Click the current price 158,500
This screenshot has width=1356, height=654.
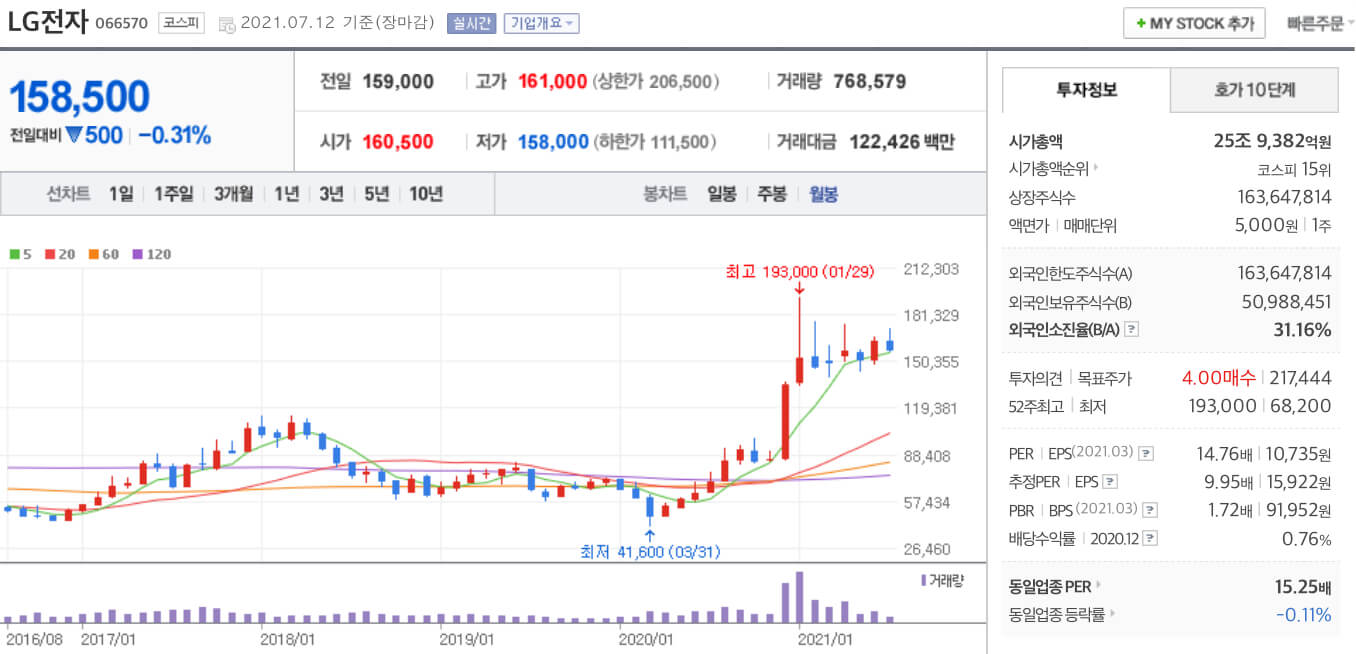79,96
